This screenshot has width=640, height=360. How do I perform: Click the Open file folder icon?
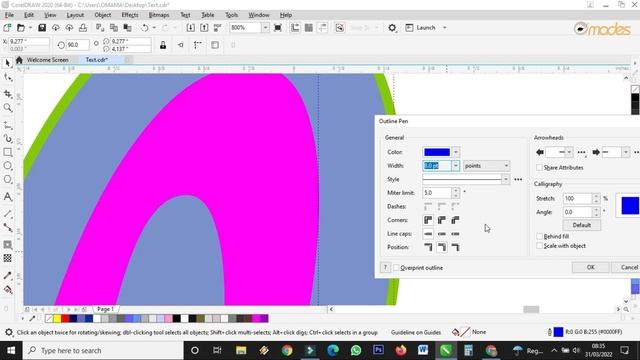coord(21,28)
